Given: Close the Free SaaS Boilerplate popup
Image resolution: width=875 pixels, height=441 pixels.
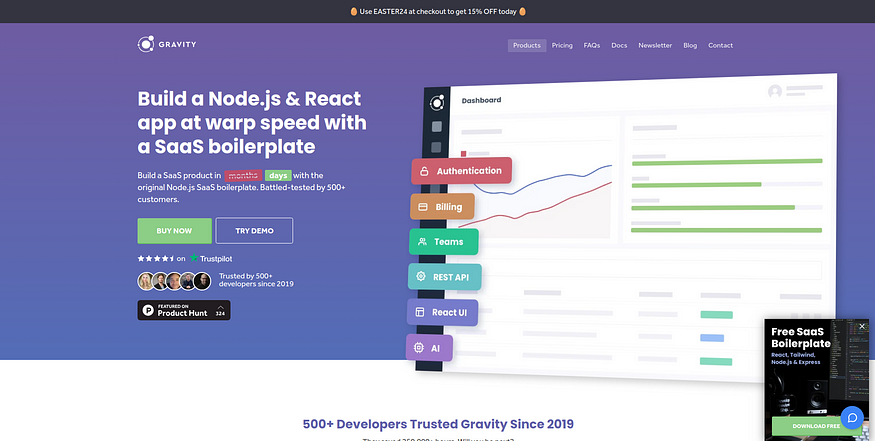Looking at the screenshot, I should pyautogui.click(x=862, y=326).
